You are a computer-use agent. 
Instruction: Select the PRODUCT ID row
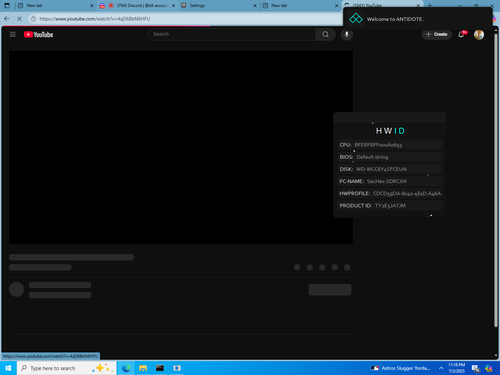pos(390,206)
